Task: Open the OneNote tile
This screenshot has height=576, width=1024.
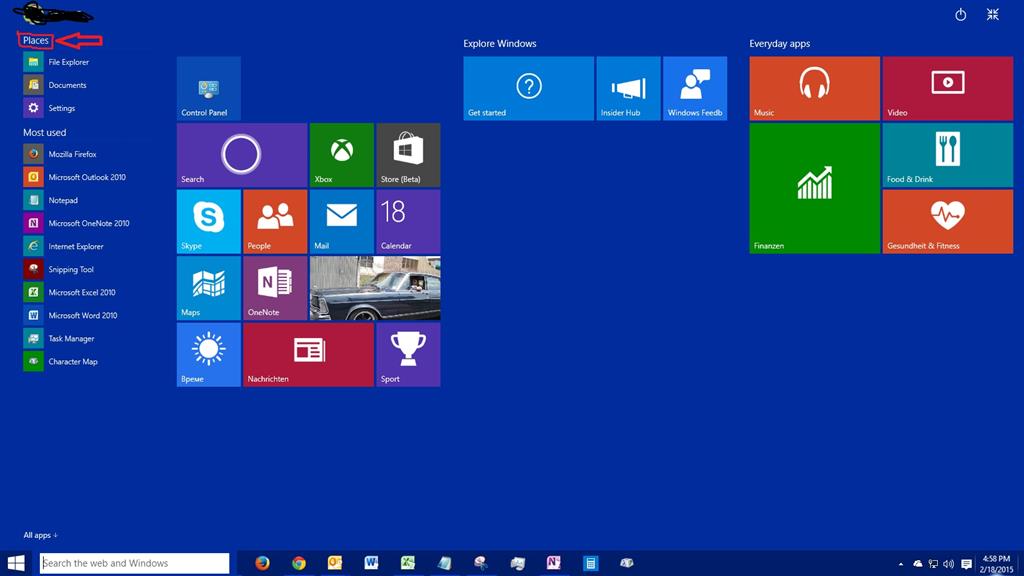Action: (275, 289)
